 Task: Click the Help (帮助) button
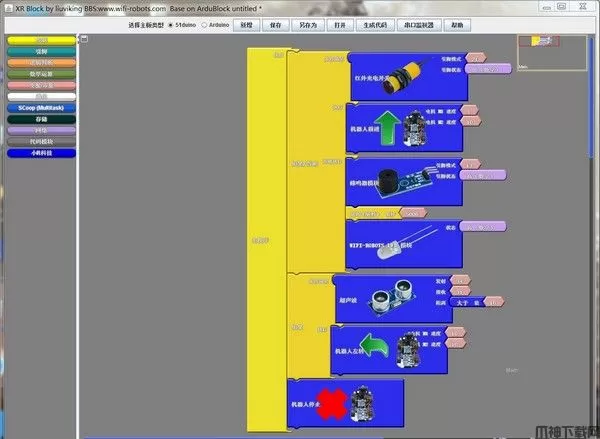point(457,25)
